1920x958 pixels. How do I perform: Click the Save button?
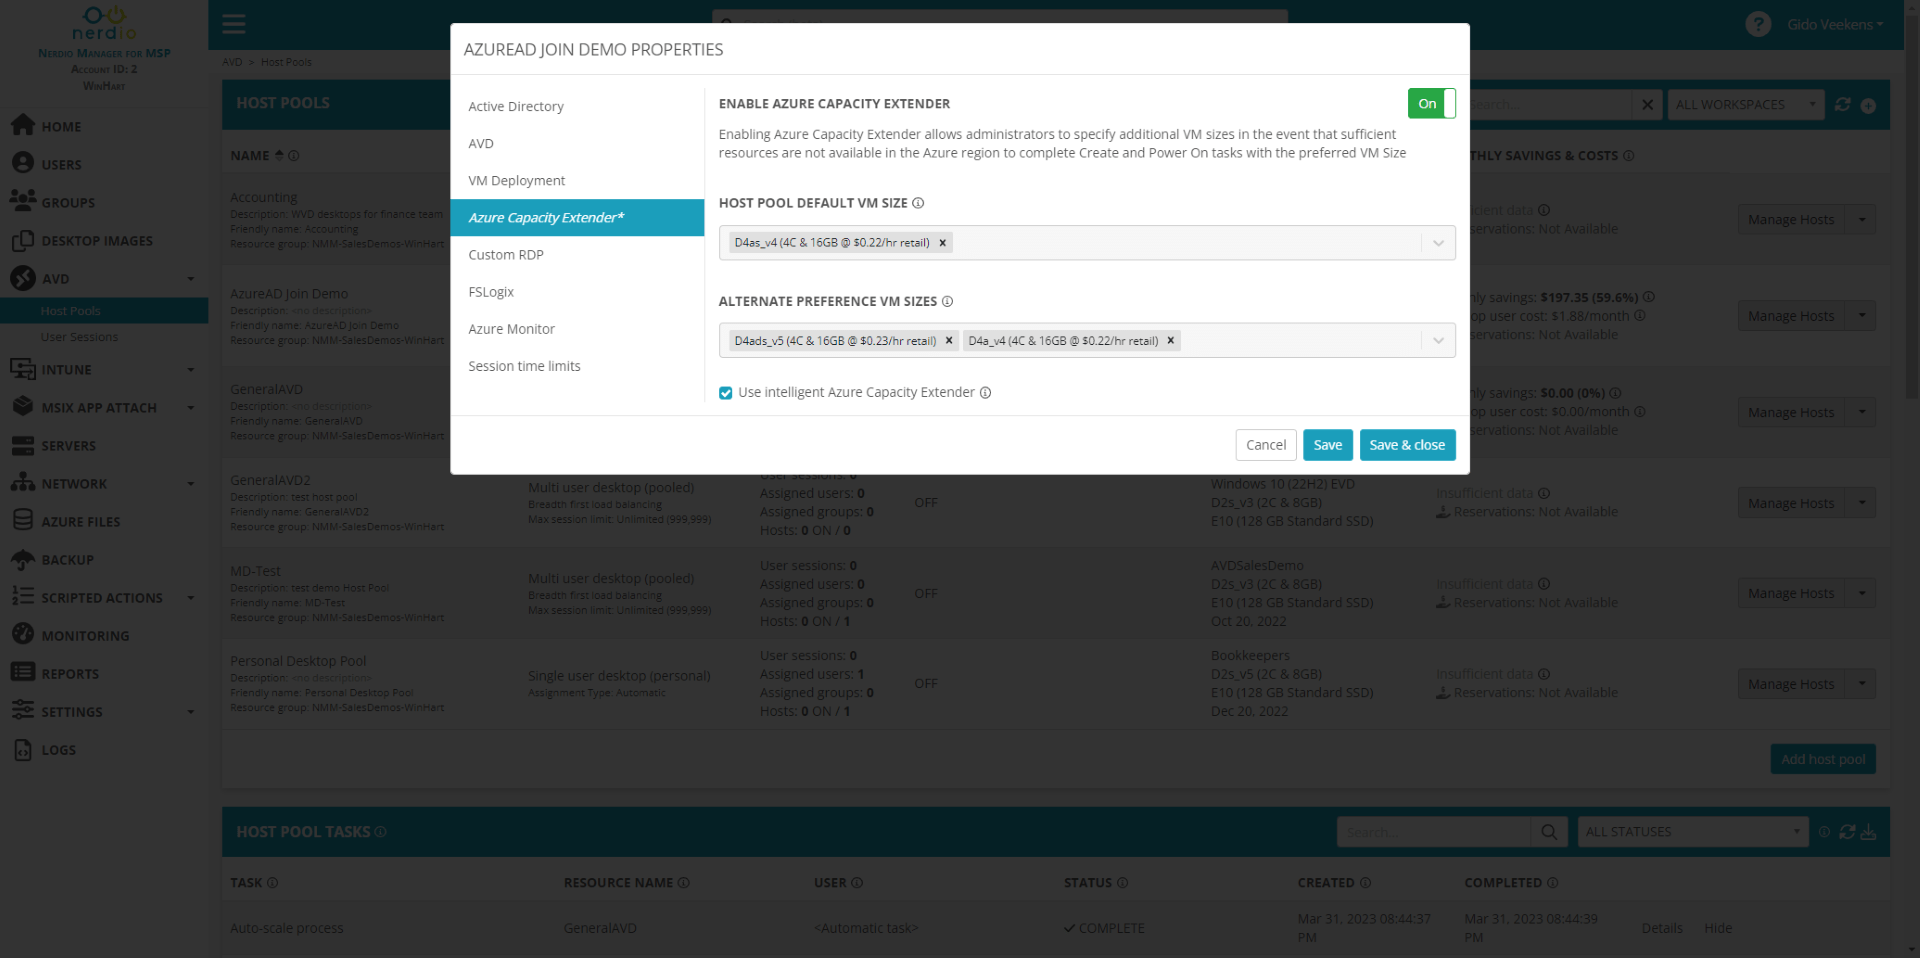pos(1328,445)
